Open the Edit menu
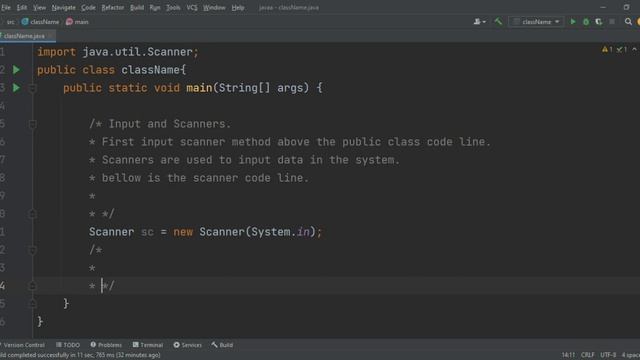Screen dimensions: 640x360 (22, 7)
